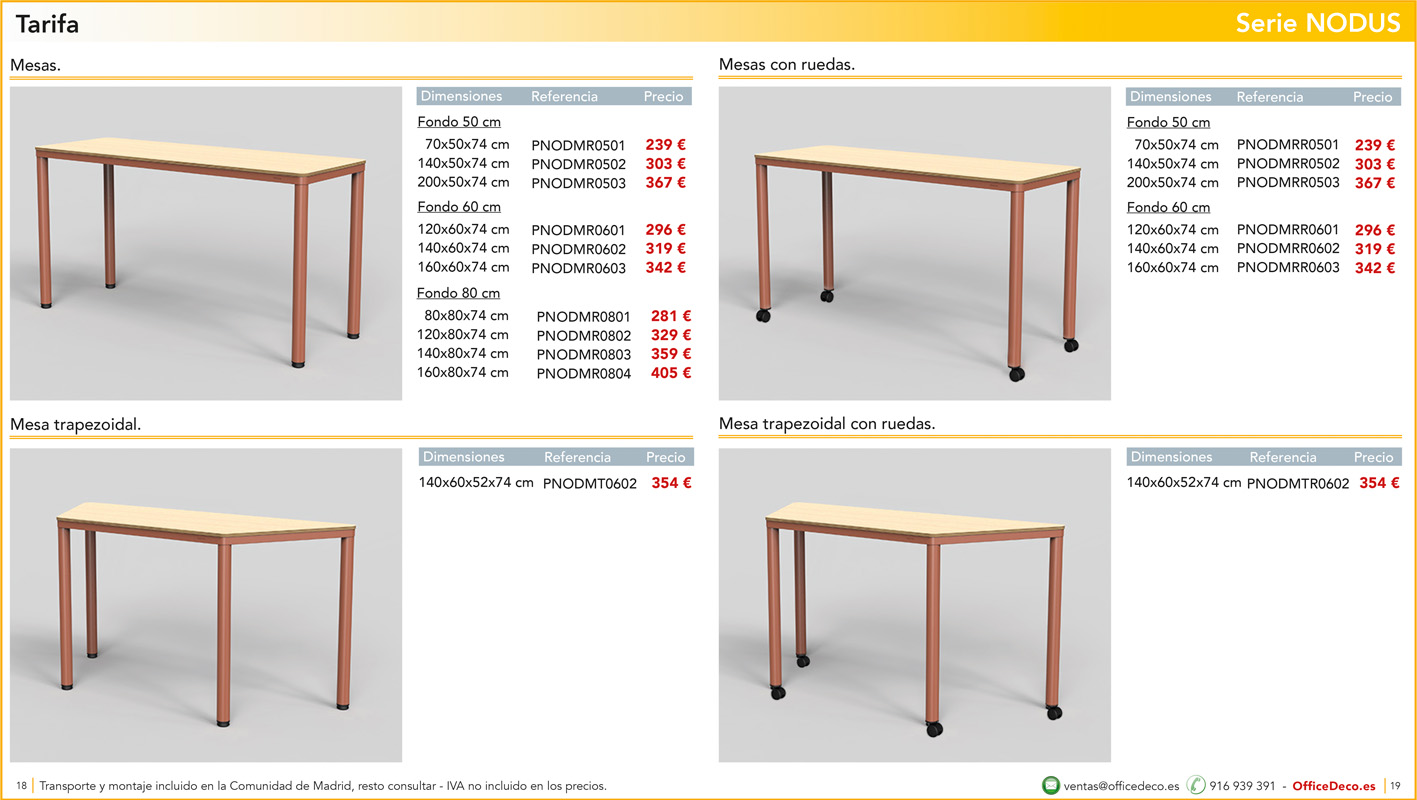1417x800 pixels.
Task: Select reference code PNODMT0602
Action: click(589, 484)
